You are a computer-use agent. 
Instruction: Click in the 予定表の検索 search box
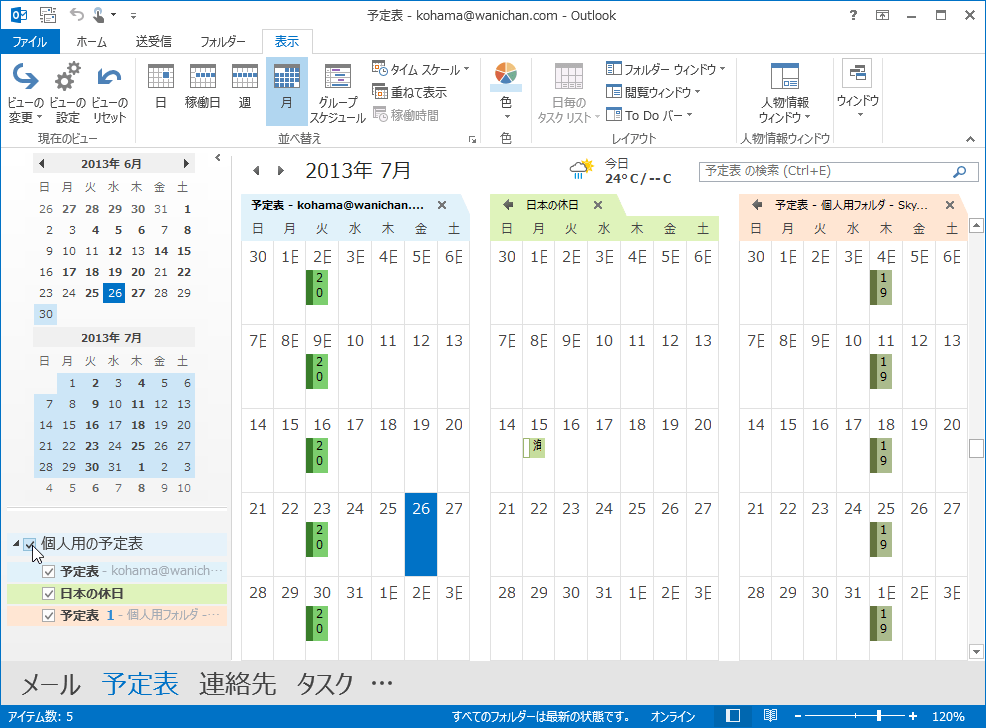[x=826, y=171]
